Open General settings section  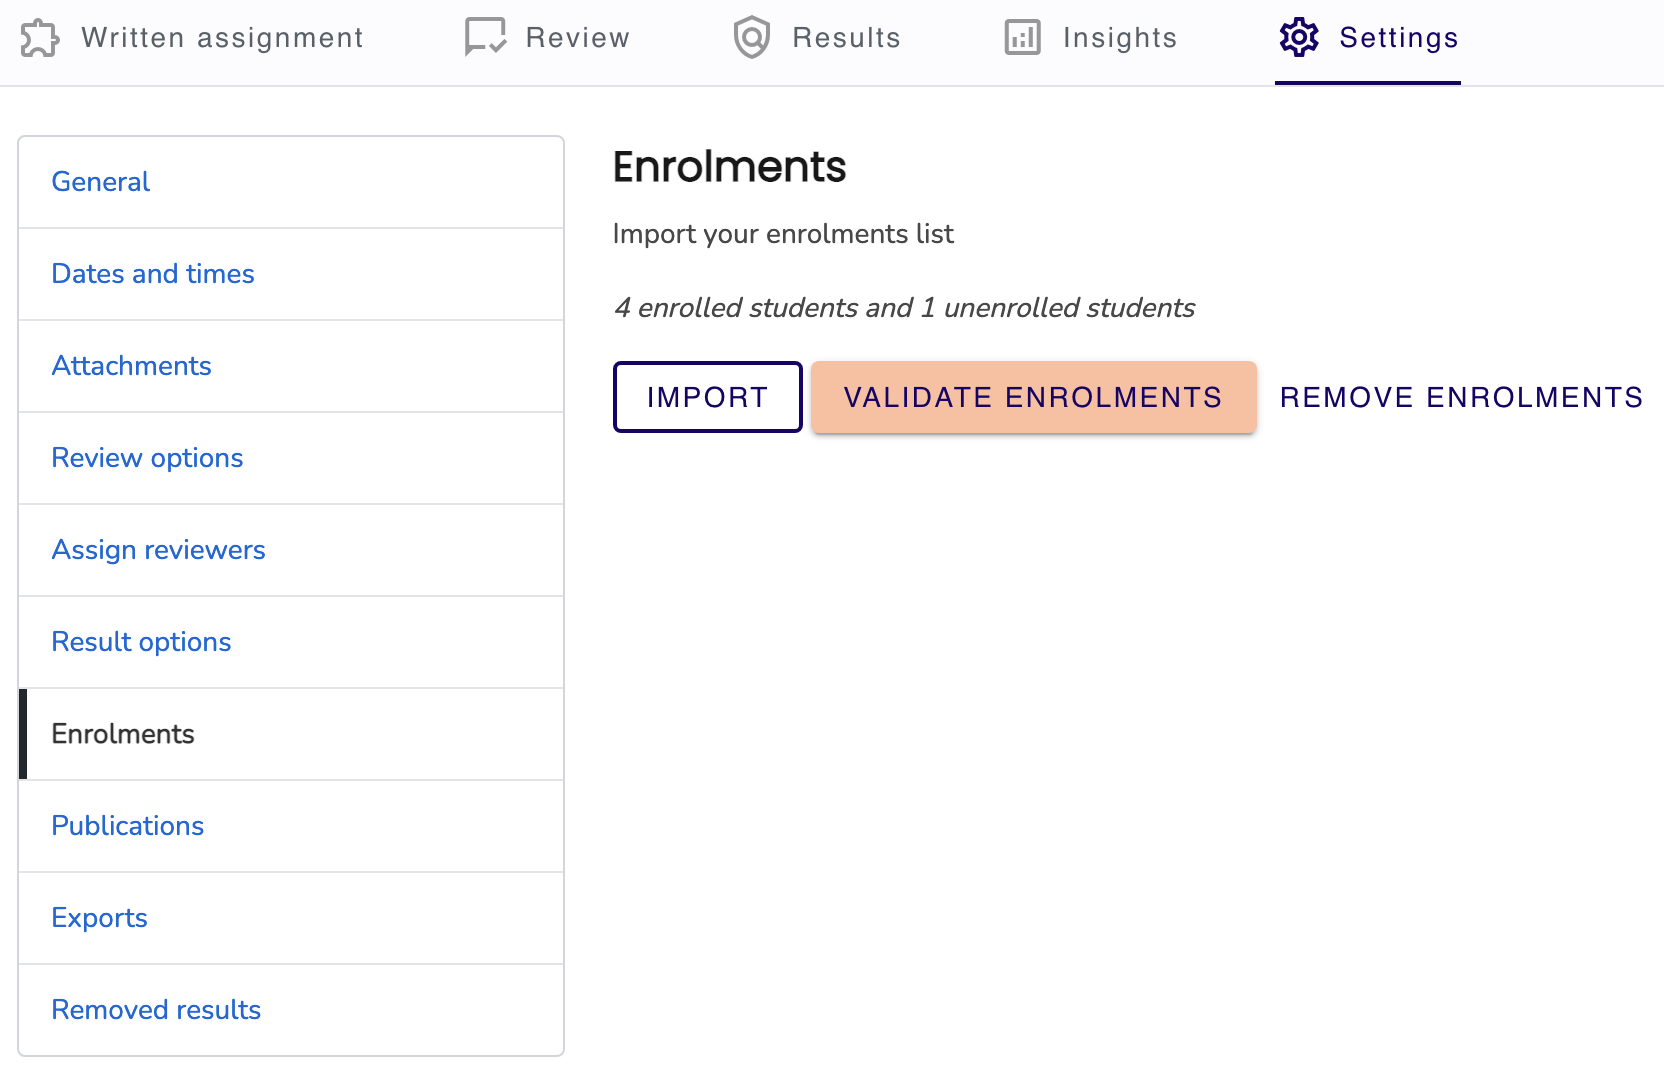tap(291, 182)
